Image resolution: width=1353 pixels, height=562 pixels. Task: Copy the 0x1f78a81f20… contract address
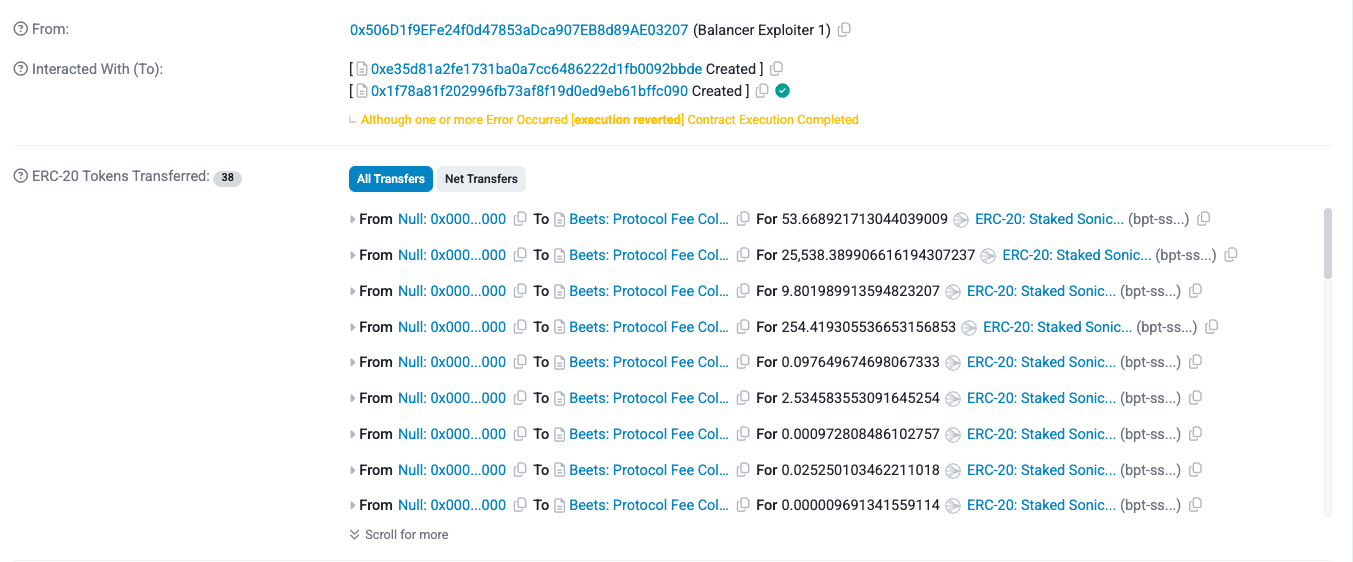[762, 91]
